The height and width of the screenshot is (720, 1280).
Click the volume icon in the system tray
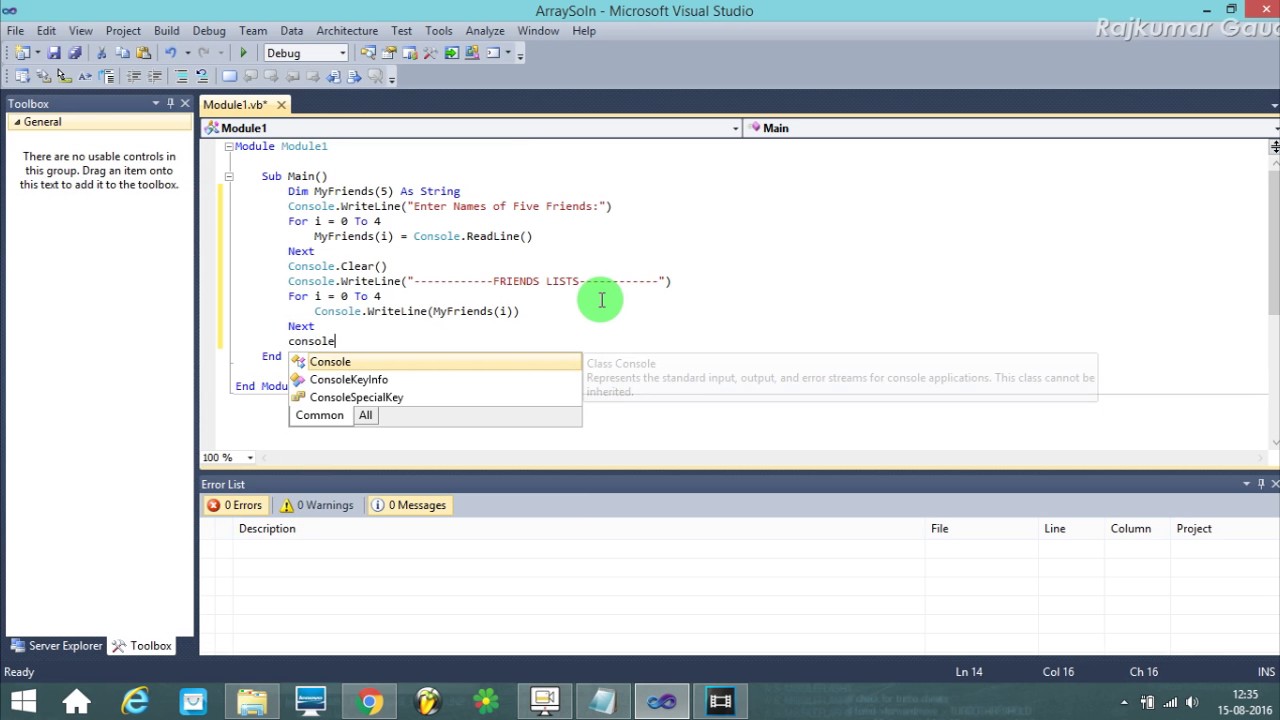click(x=1191, y=702)
